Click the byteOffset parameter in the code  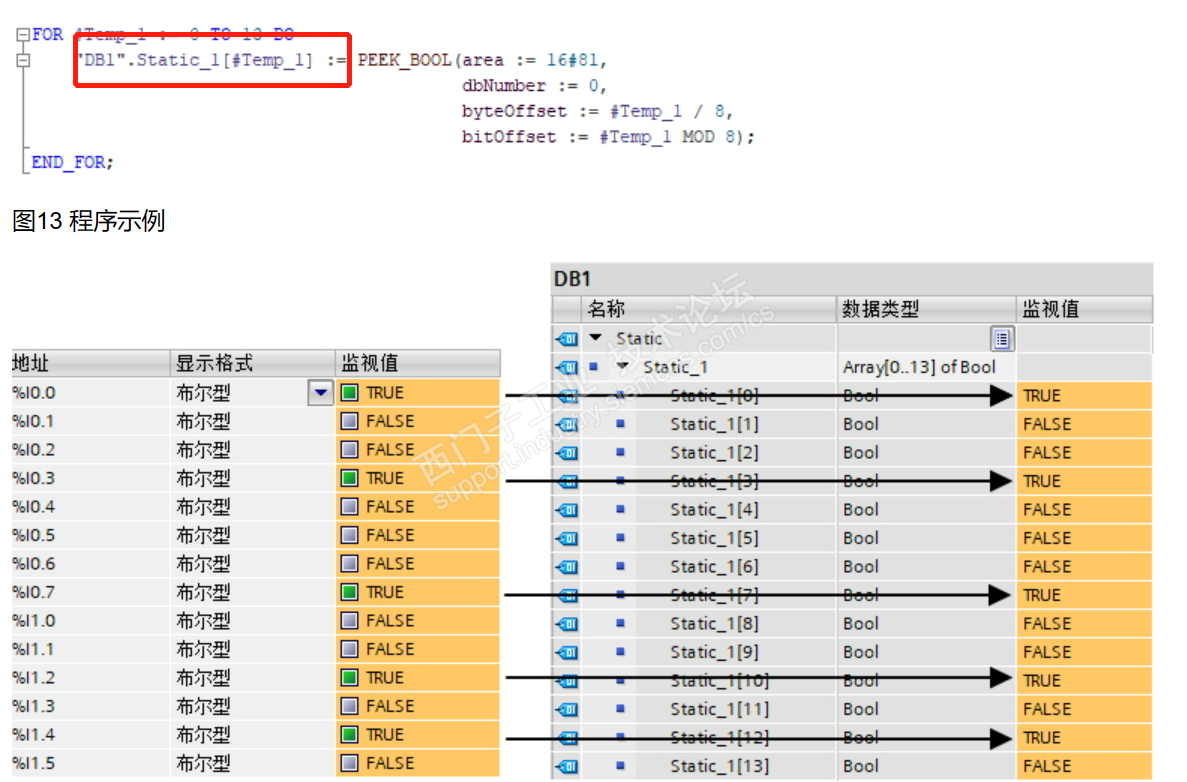[x=514, y=111]
